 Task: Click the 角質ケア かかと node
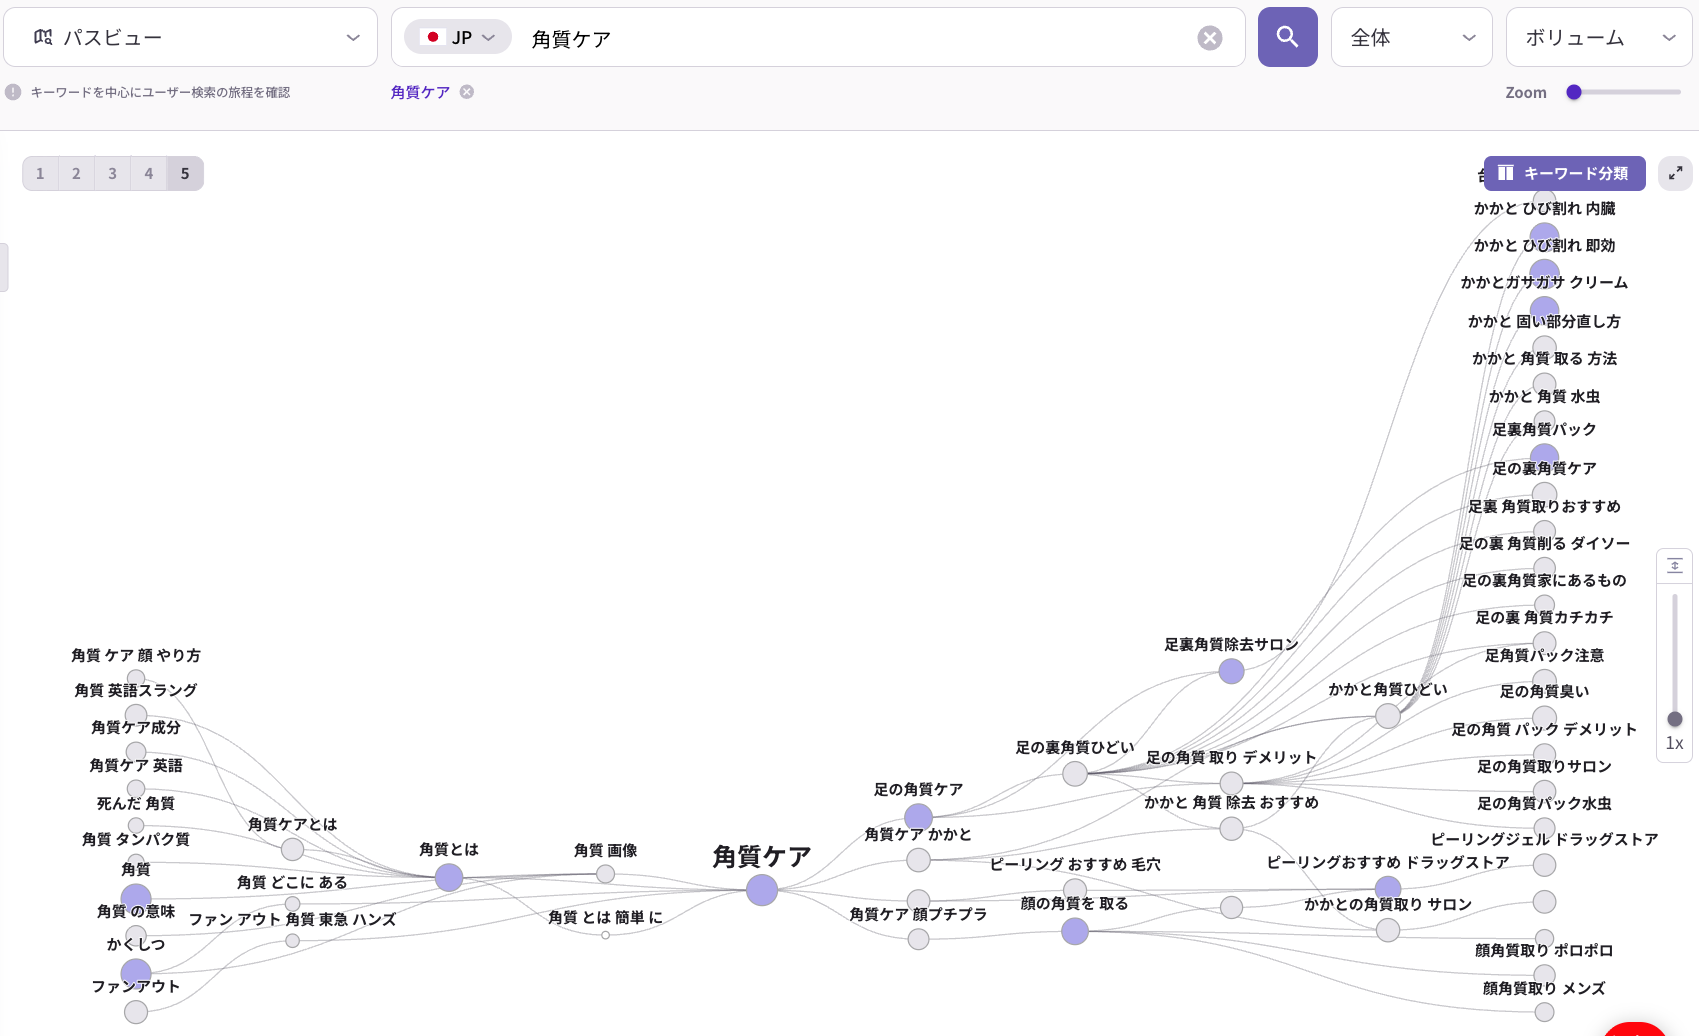[x=918, y=860]
